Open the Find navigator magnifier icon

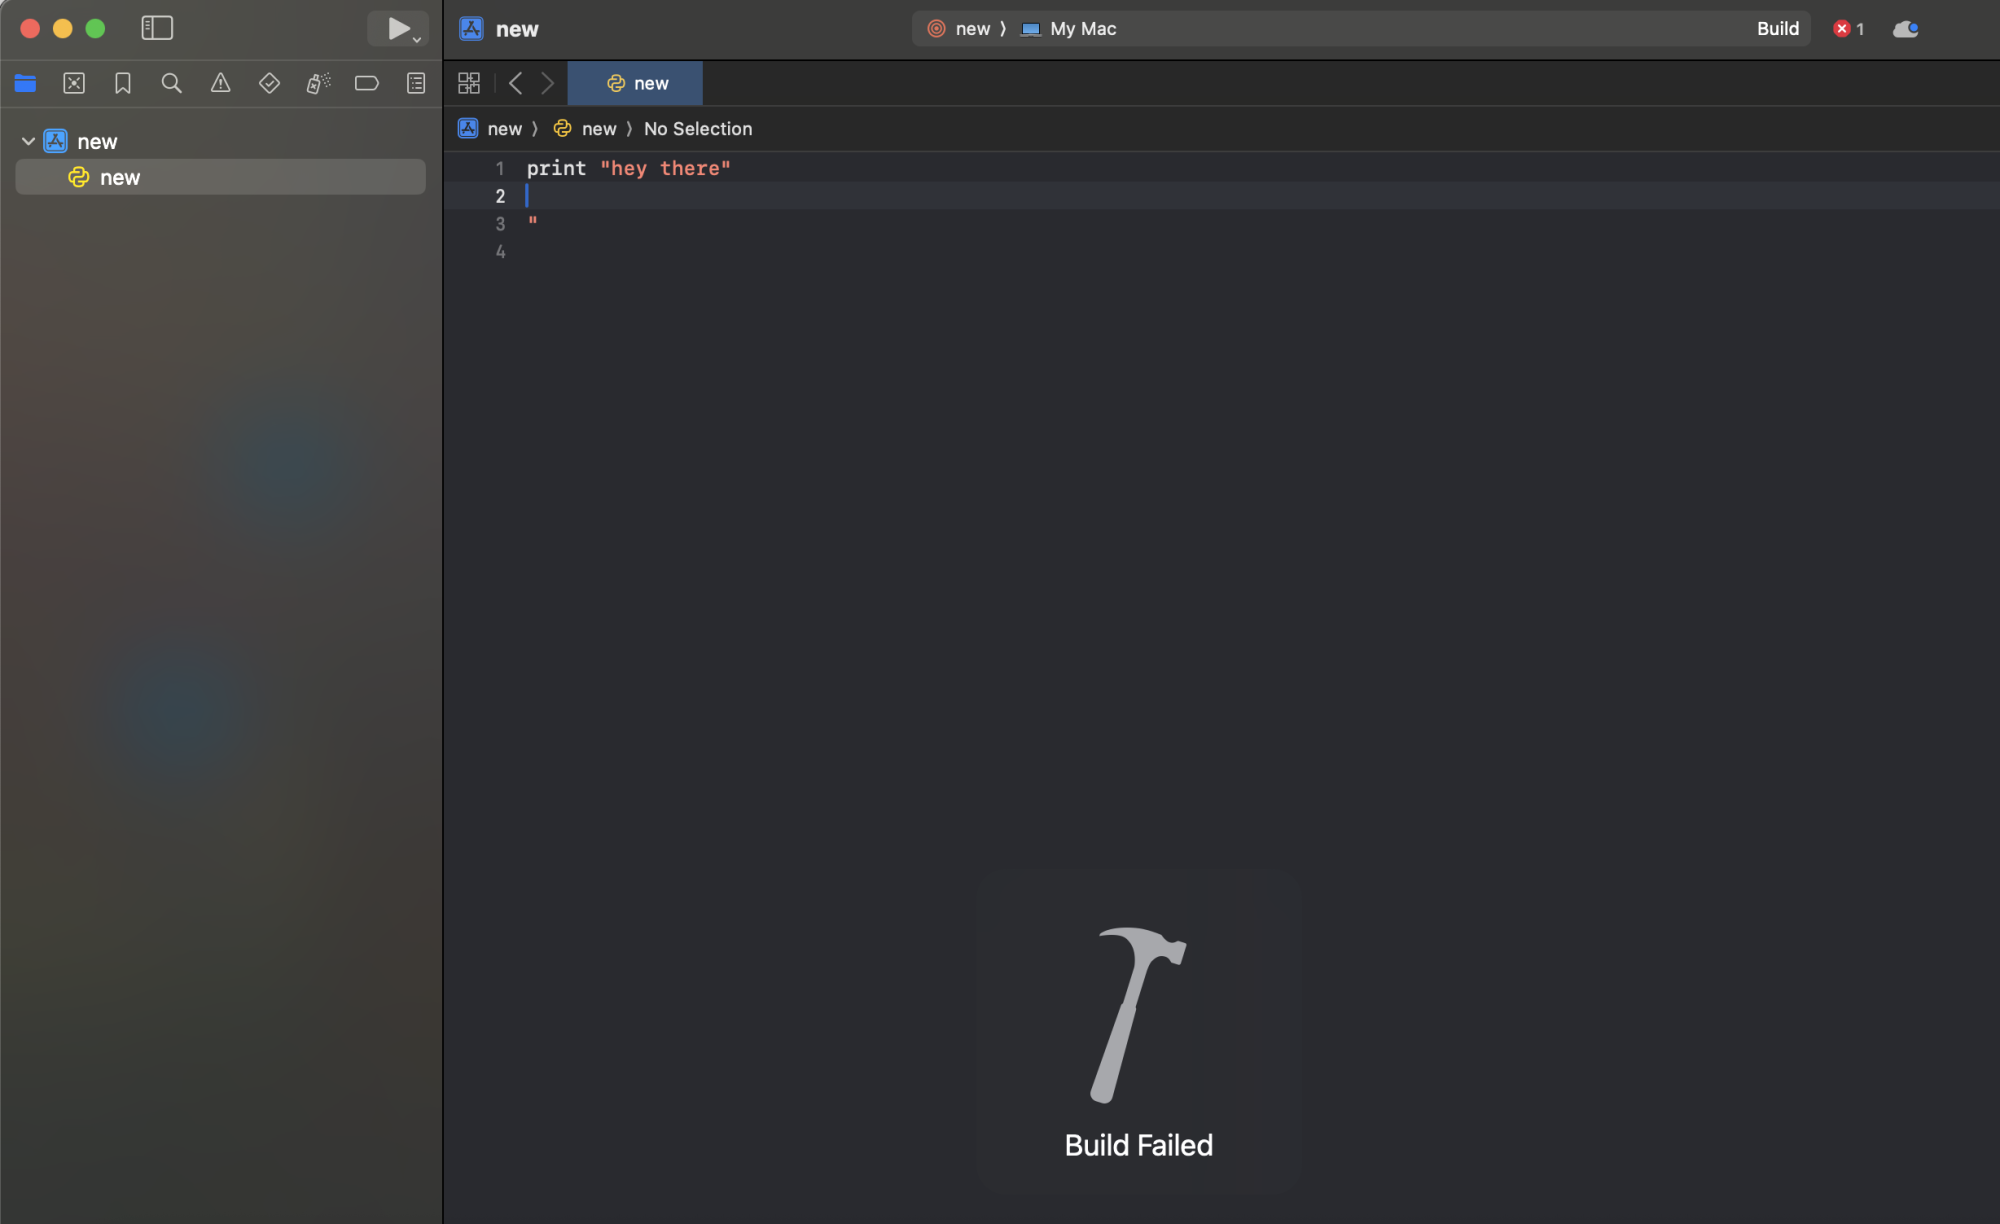tap(172, 83)
